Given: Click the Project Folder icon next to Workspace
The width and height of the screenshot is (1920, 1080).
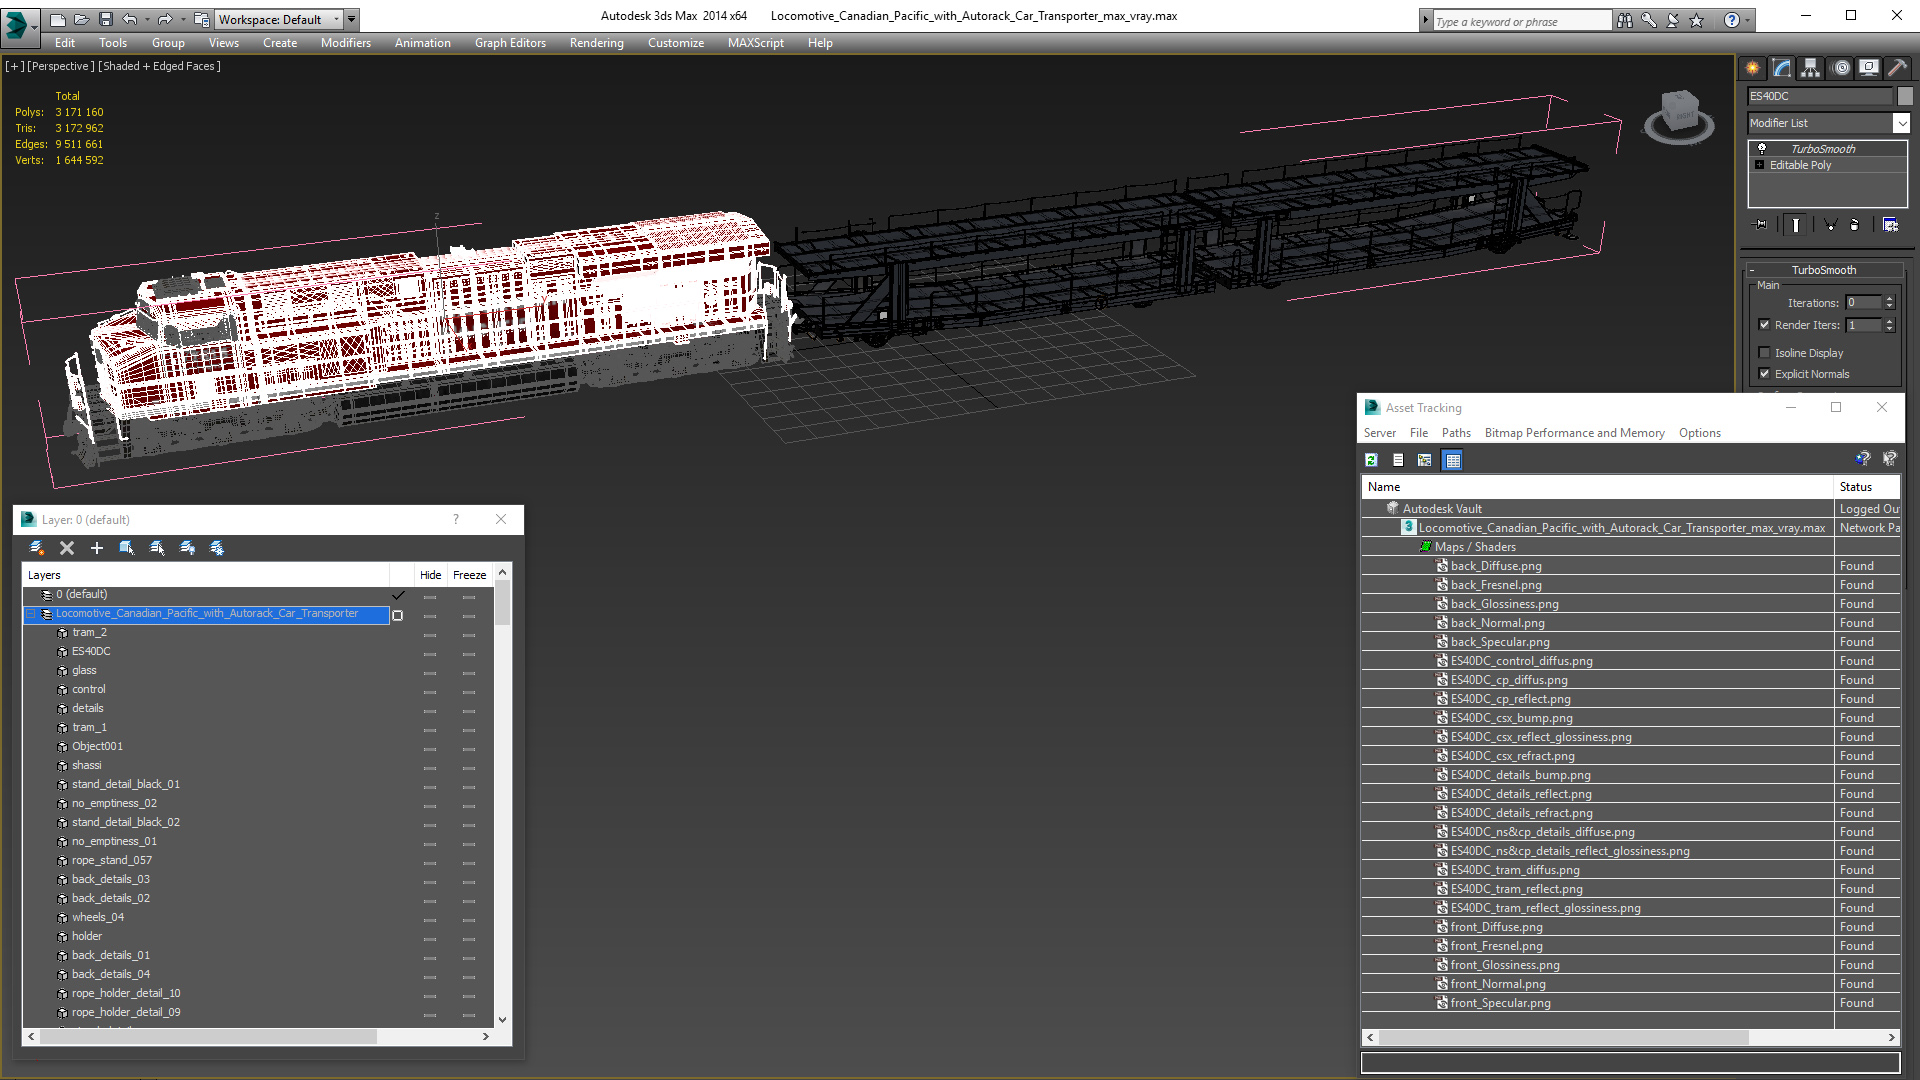Looking at the screenshot, I should pos(202,19).
